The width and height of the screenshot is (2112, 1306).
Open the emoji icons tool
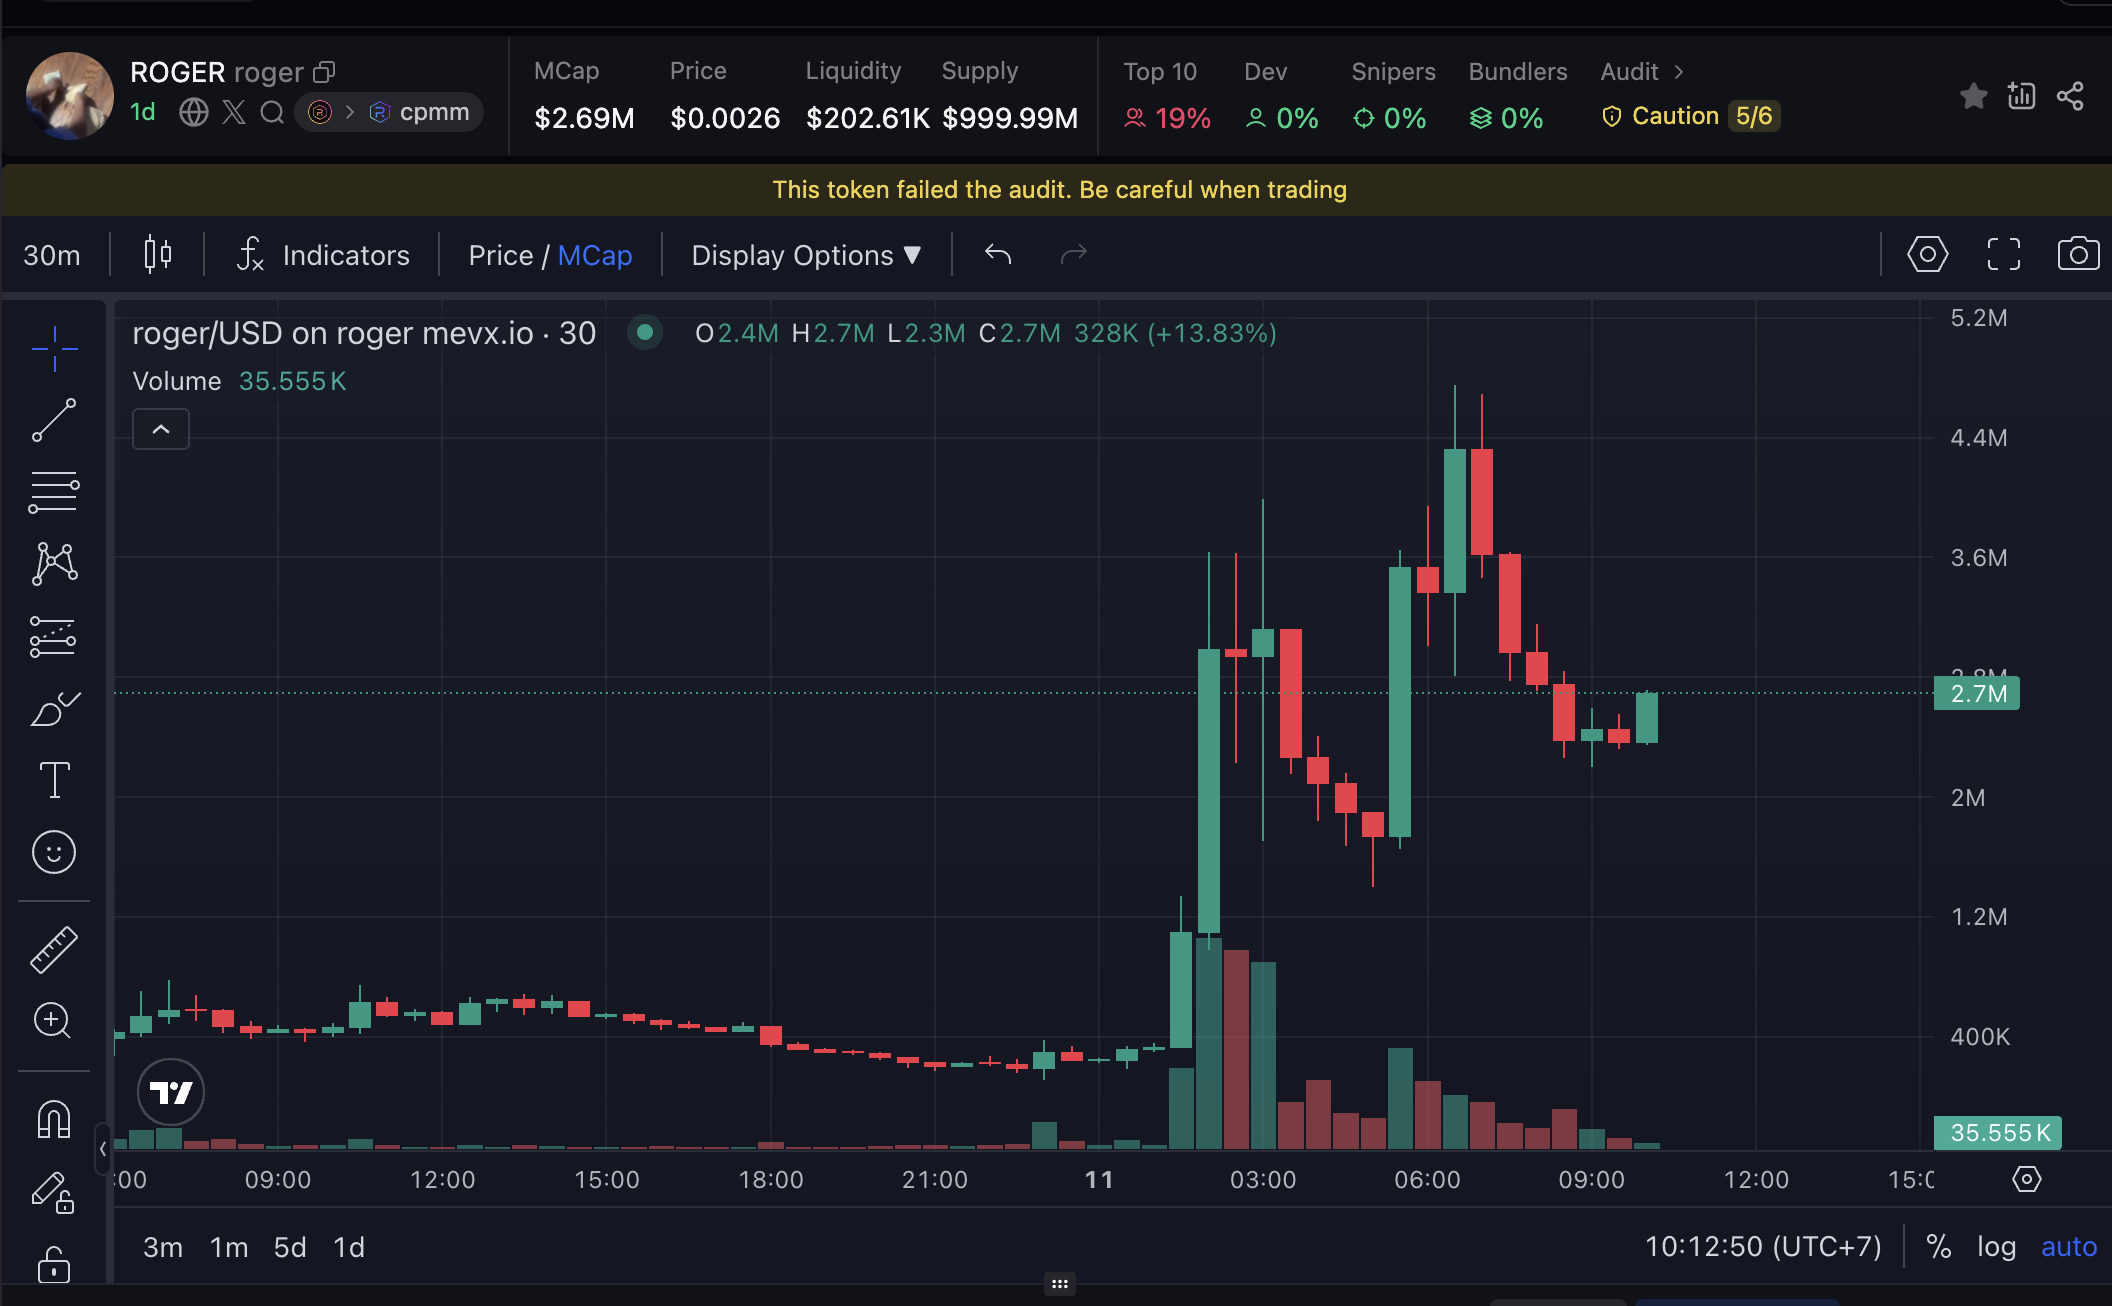pyautogui.click(x=54, y=852)
